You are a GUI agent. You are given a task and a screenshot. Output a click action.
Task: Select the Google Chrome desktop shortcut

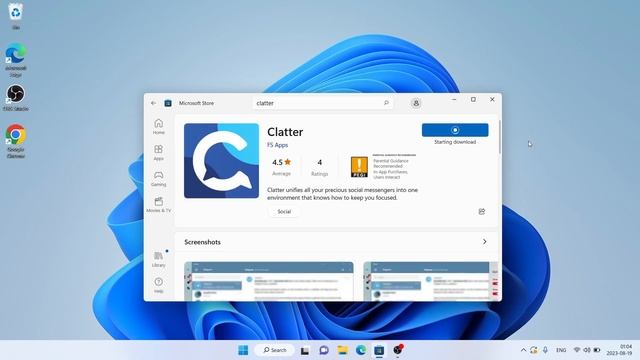(x=16, y=141)
